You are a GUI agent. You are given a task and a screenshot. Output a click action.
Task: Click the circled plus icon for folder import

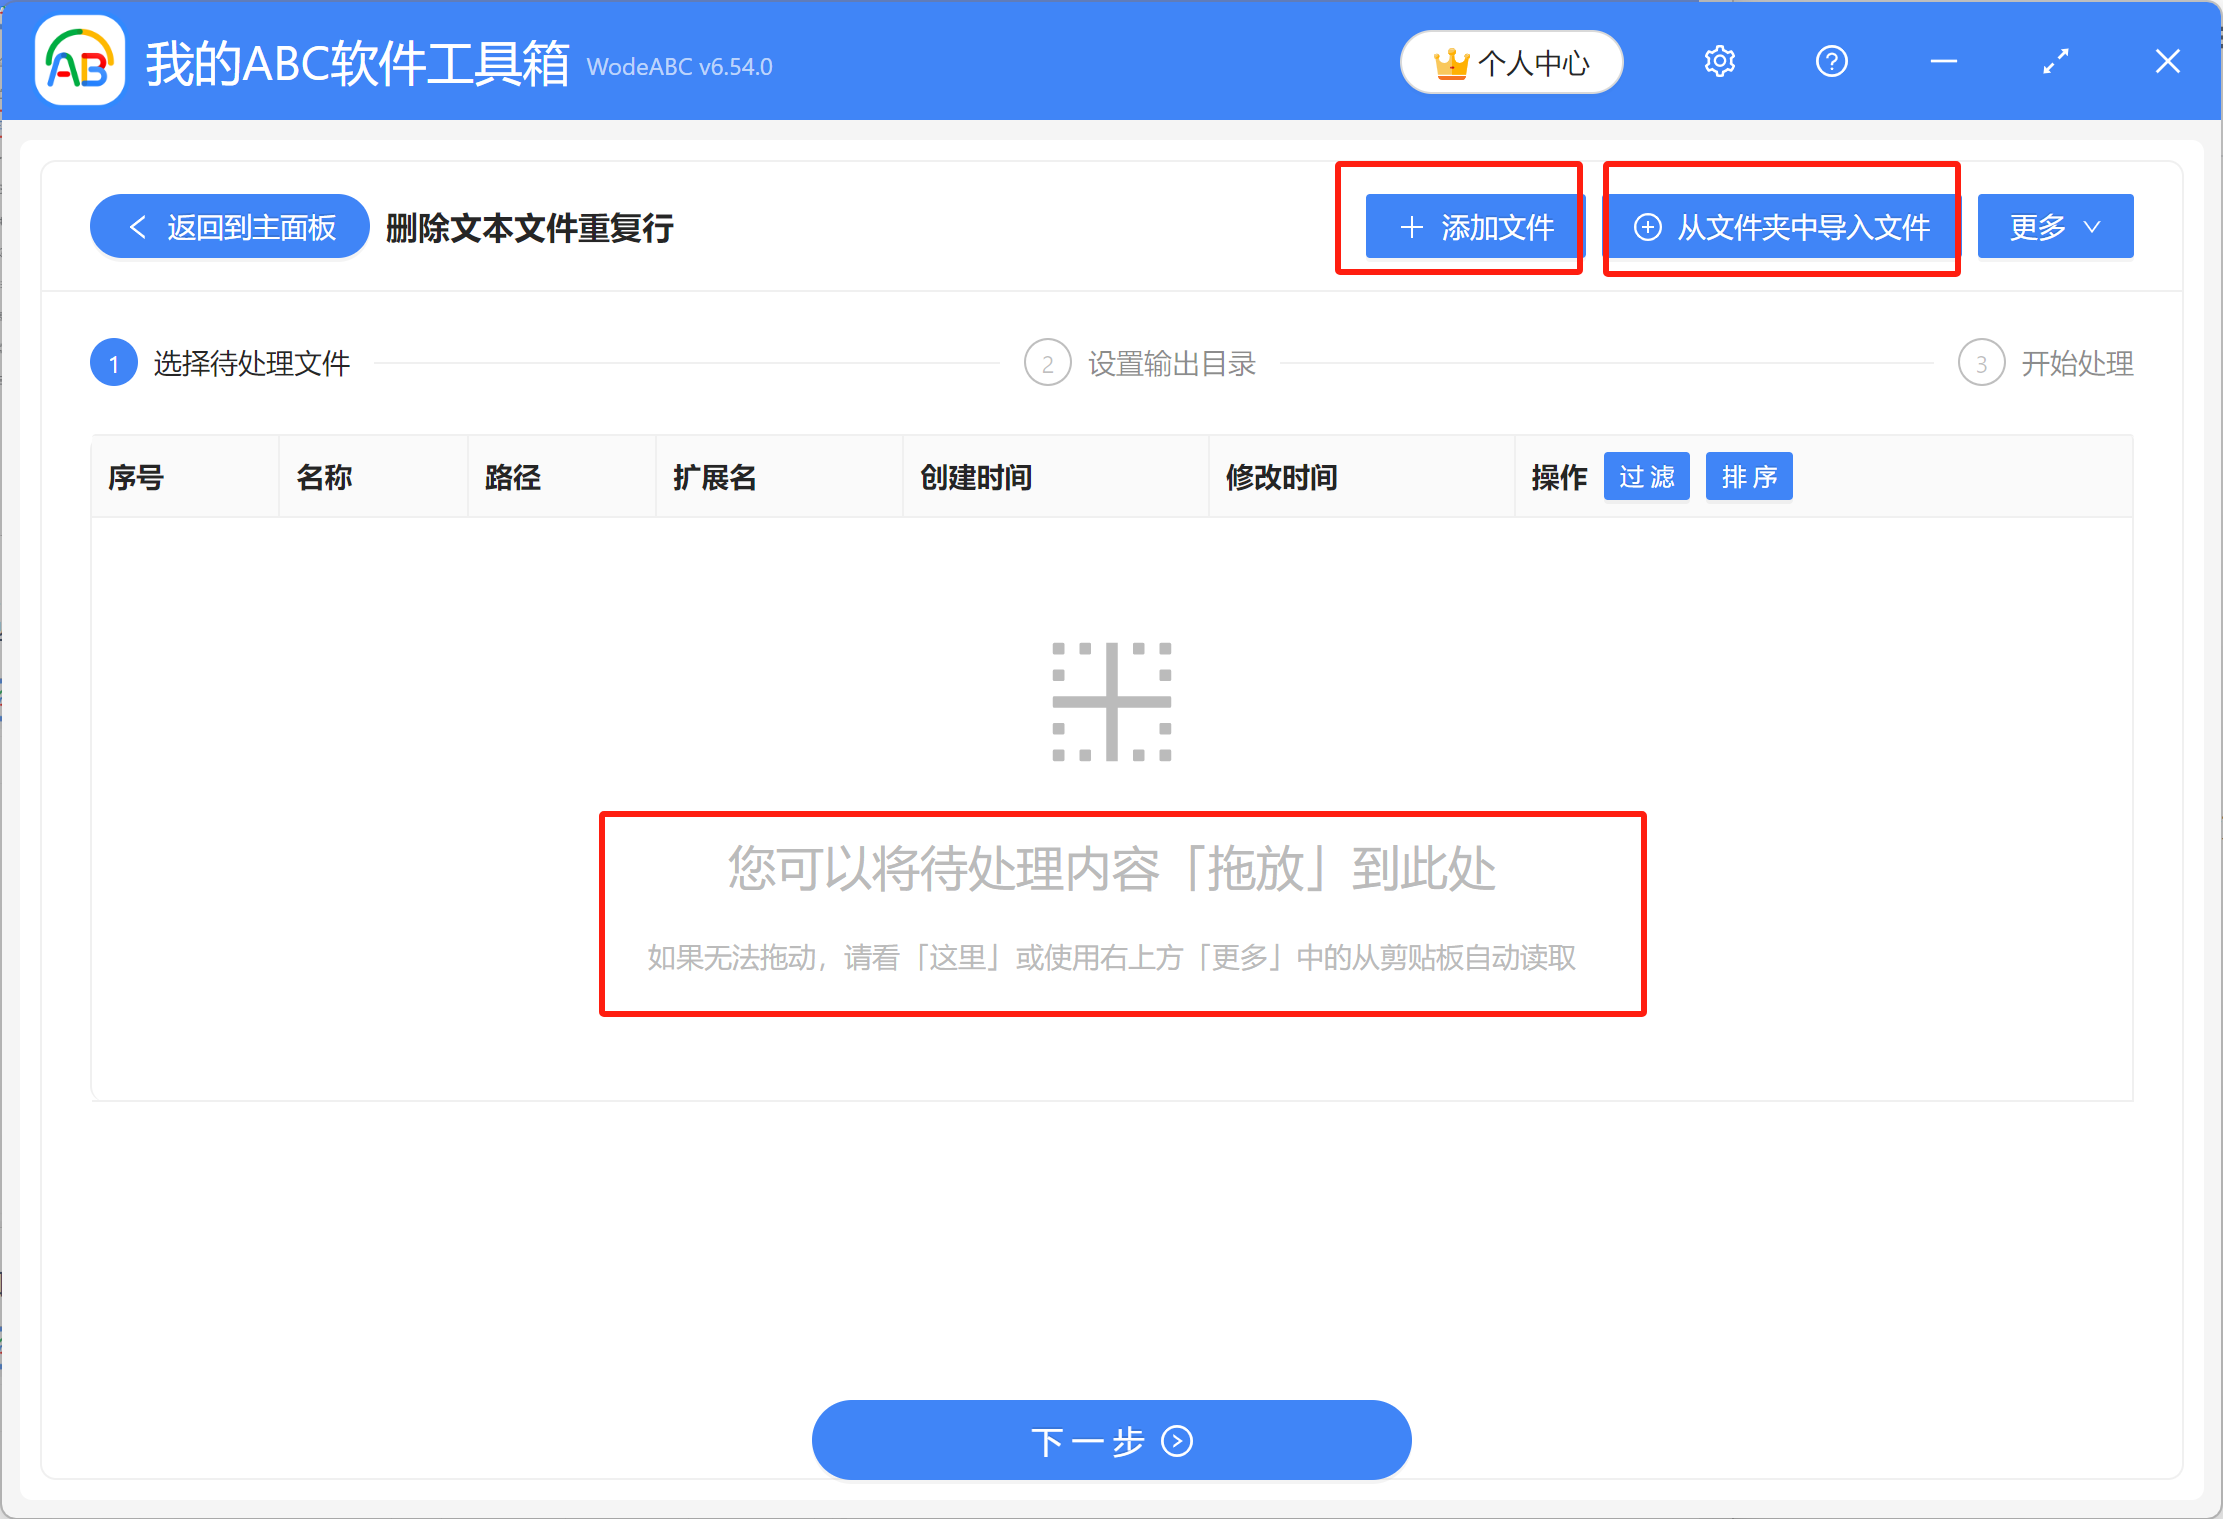pos(1648,227)
